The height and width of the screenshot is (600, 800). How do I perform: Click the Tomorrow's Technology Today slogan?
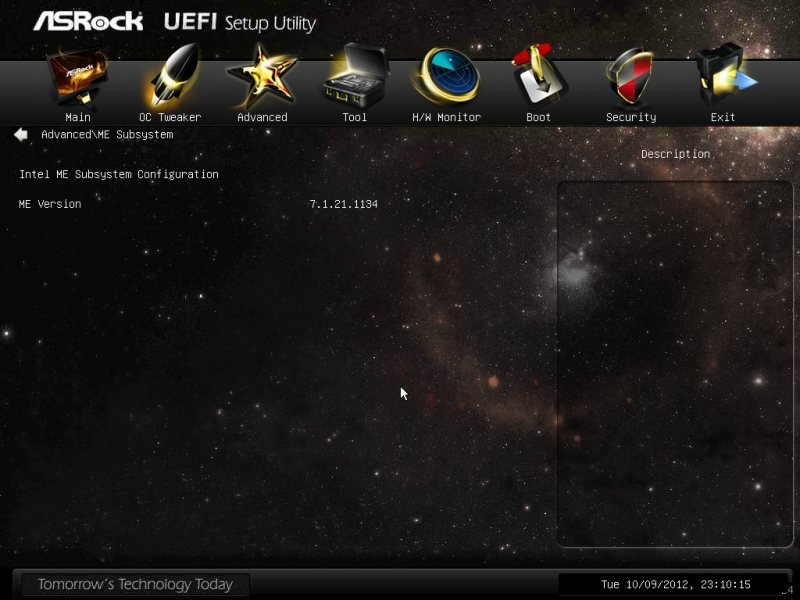tap(135, 584)
